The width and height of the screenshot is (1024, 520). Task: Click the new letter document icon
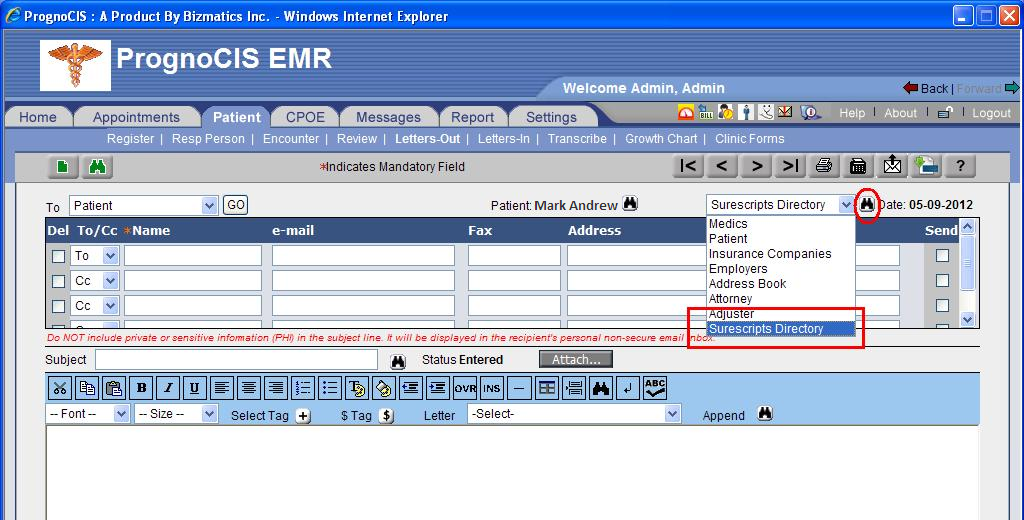point(63,167)
